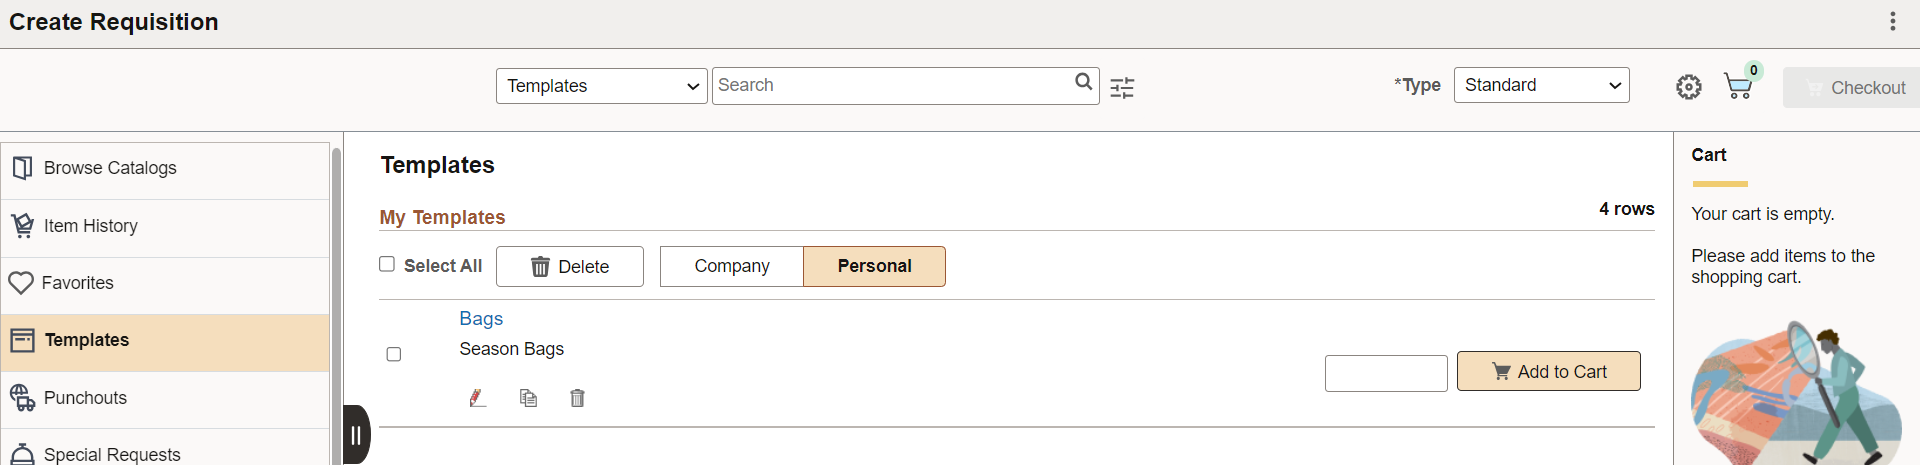View the shopping cart icon

tap(1739, 86)
